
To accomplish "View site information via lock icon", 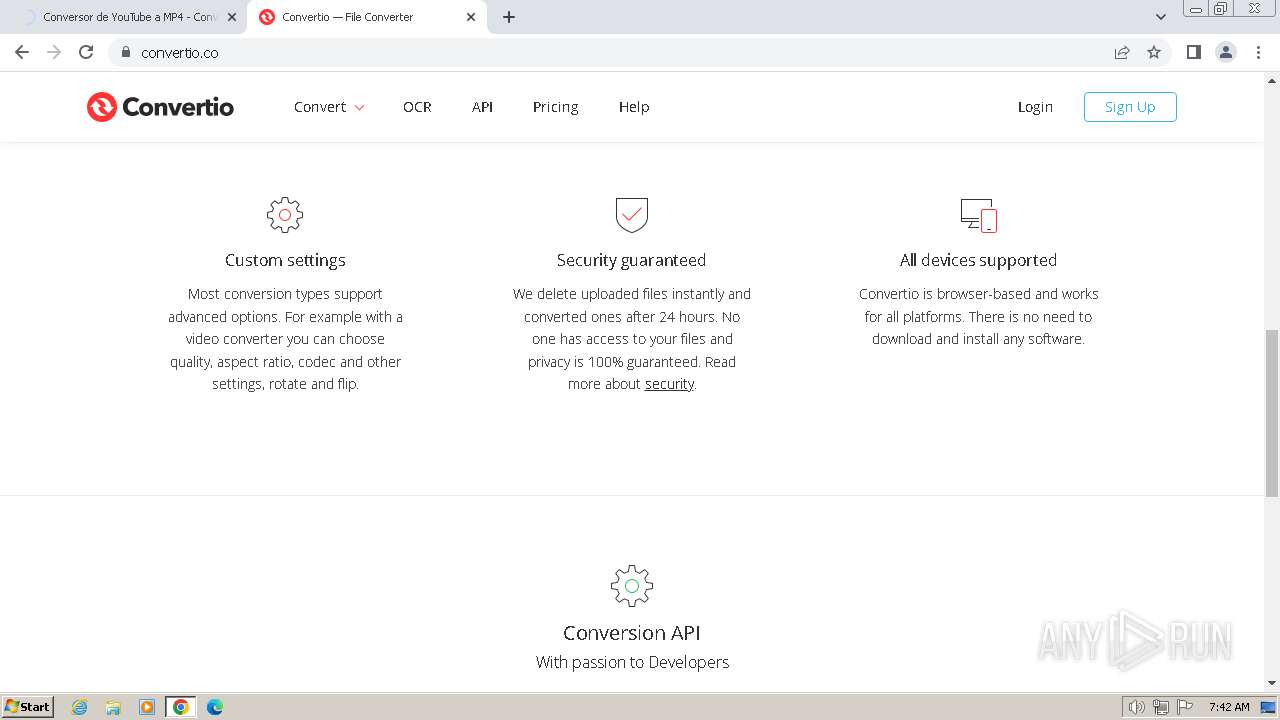I will [x=125, y=52].
